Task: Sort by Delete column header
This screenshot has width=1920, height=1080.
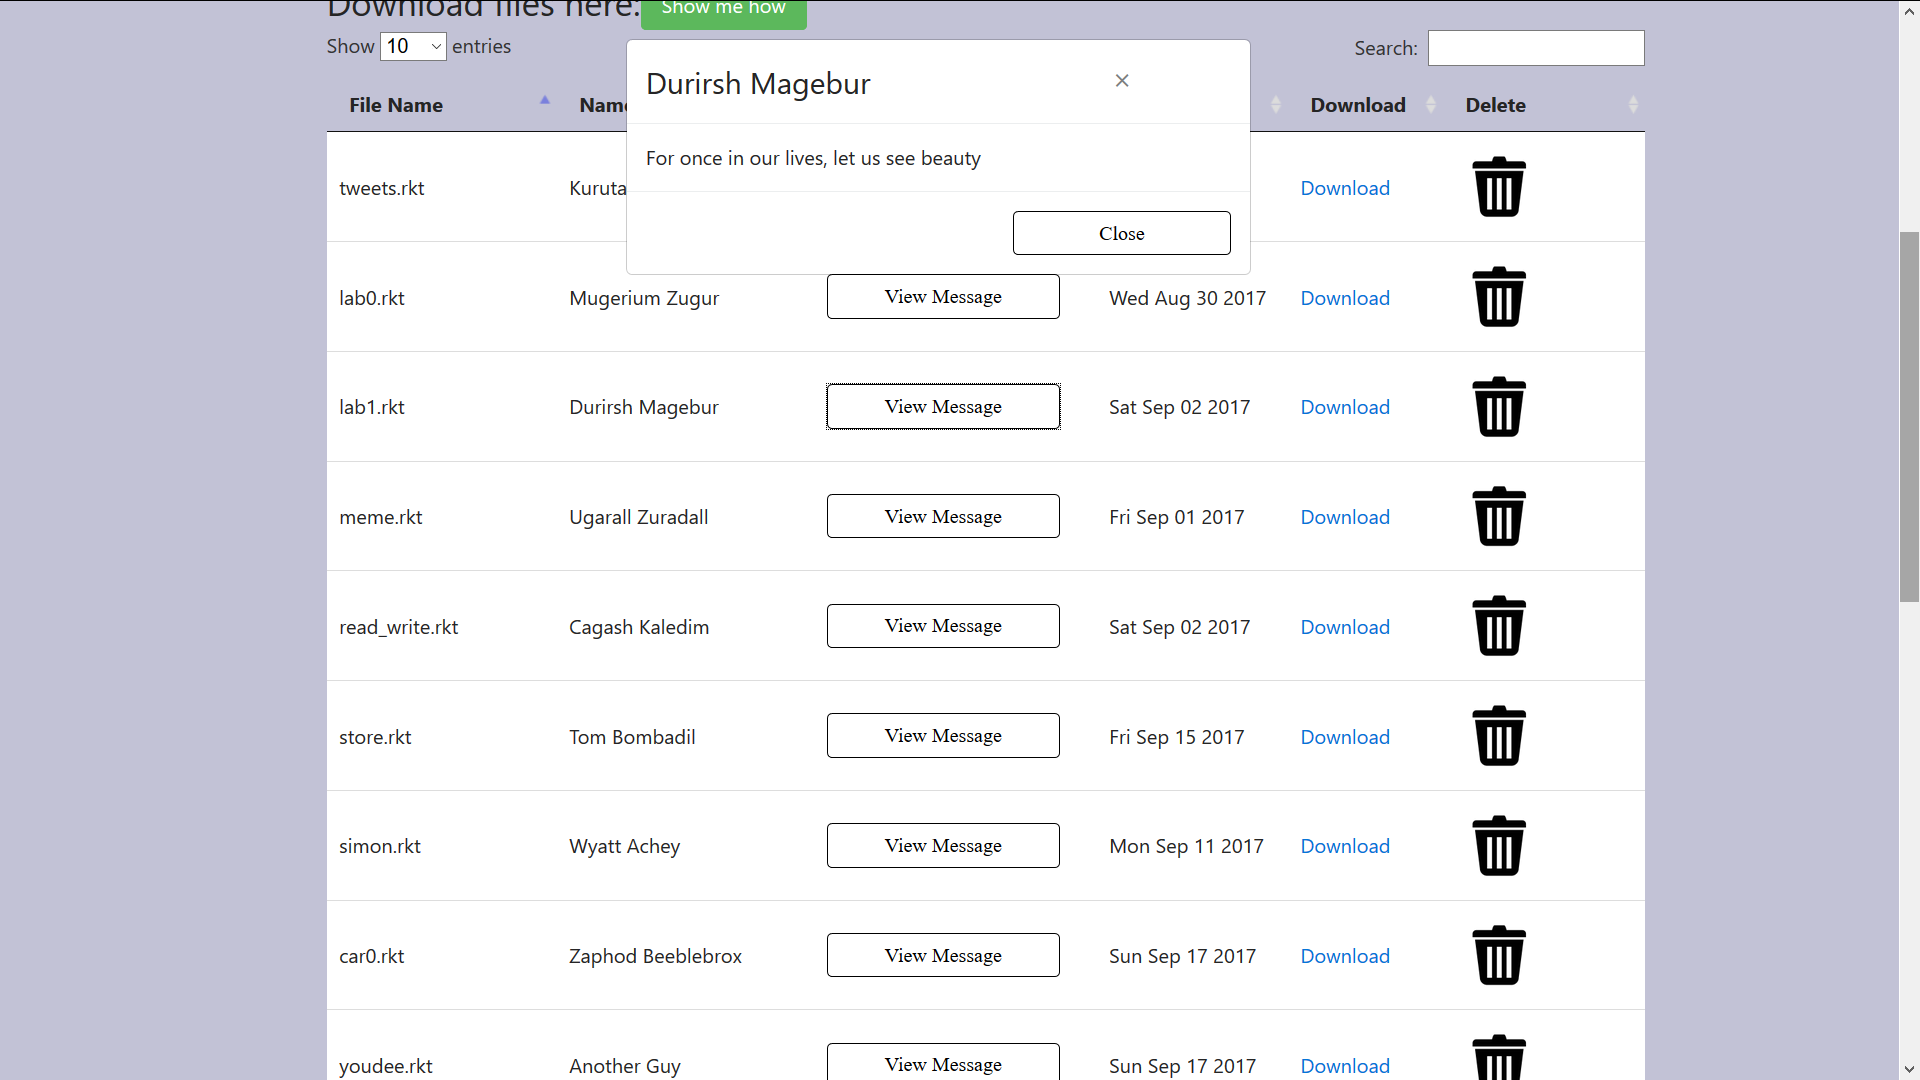Action: coord(1495,105)
